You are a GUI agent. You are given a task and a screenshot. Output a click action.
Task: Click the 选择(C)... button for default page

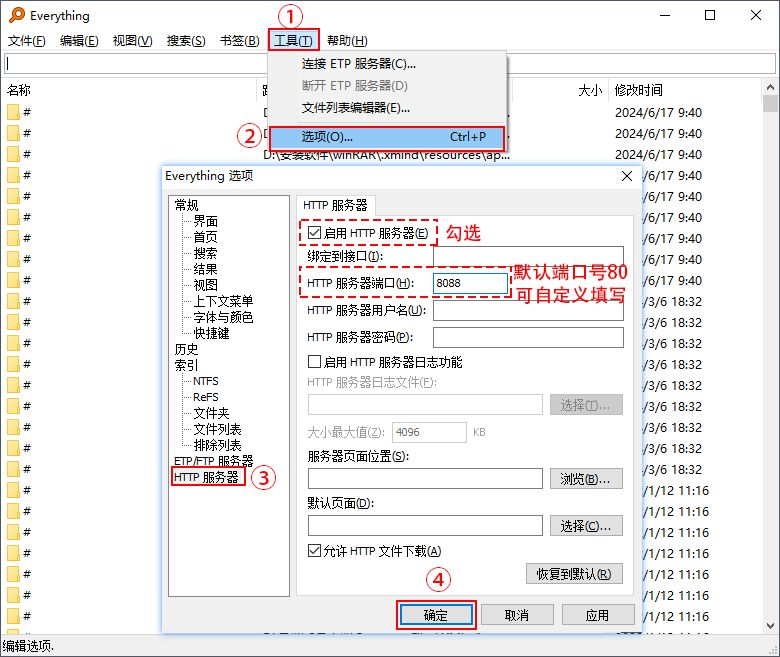(586, 526)
